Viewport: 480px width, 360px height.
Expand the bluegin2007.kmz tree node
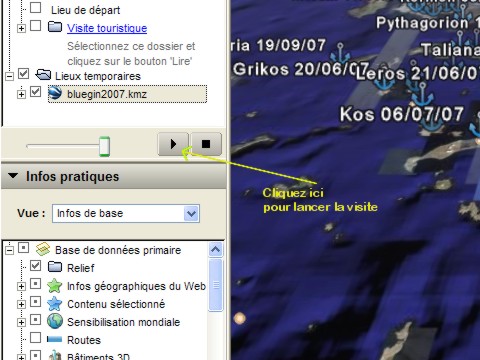[x=21, y=94]
